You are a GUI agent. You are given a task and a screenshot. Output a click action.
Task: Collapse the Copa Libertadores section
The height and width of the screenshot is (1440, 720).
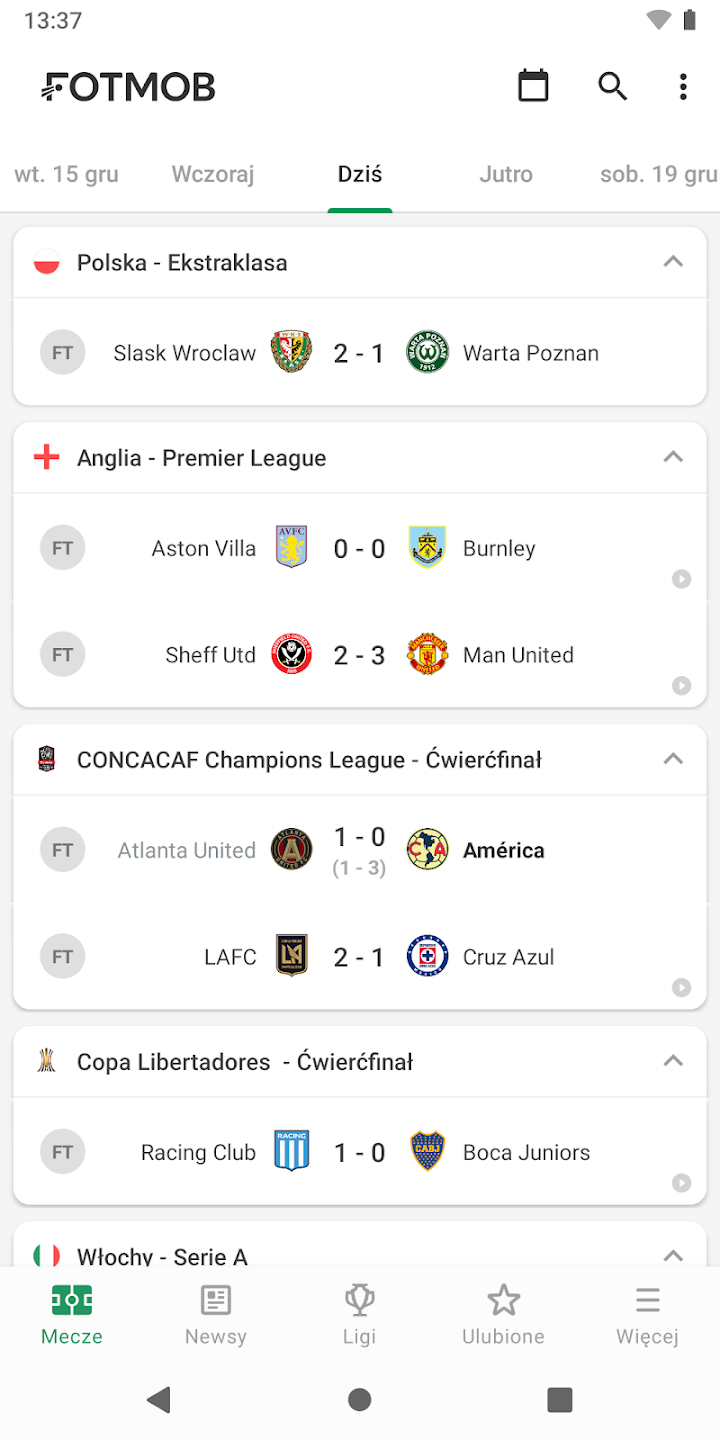click(673, 1061)
